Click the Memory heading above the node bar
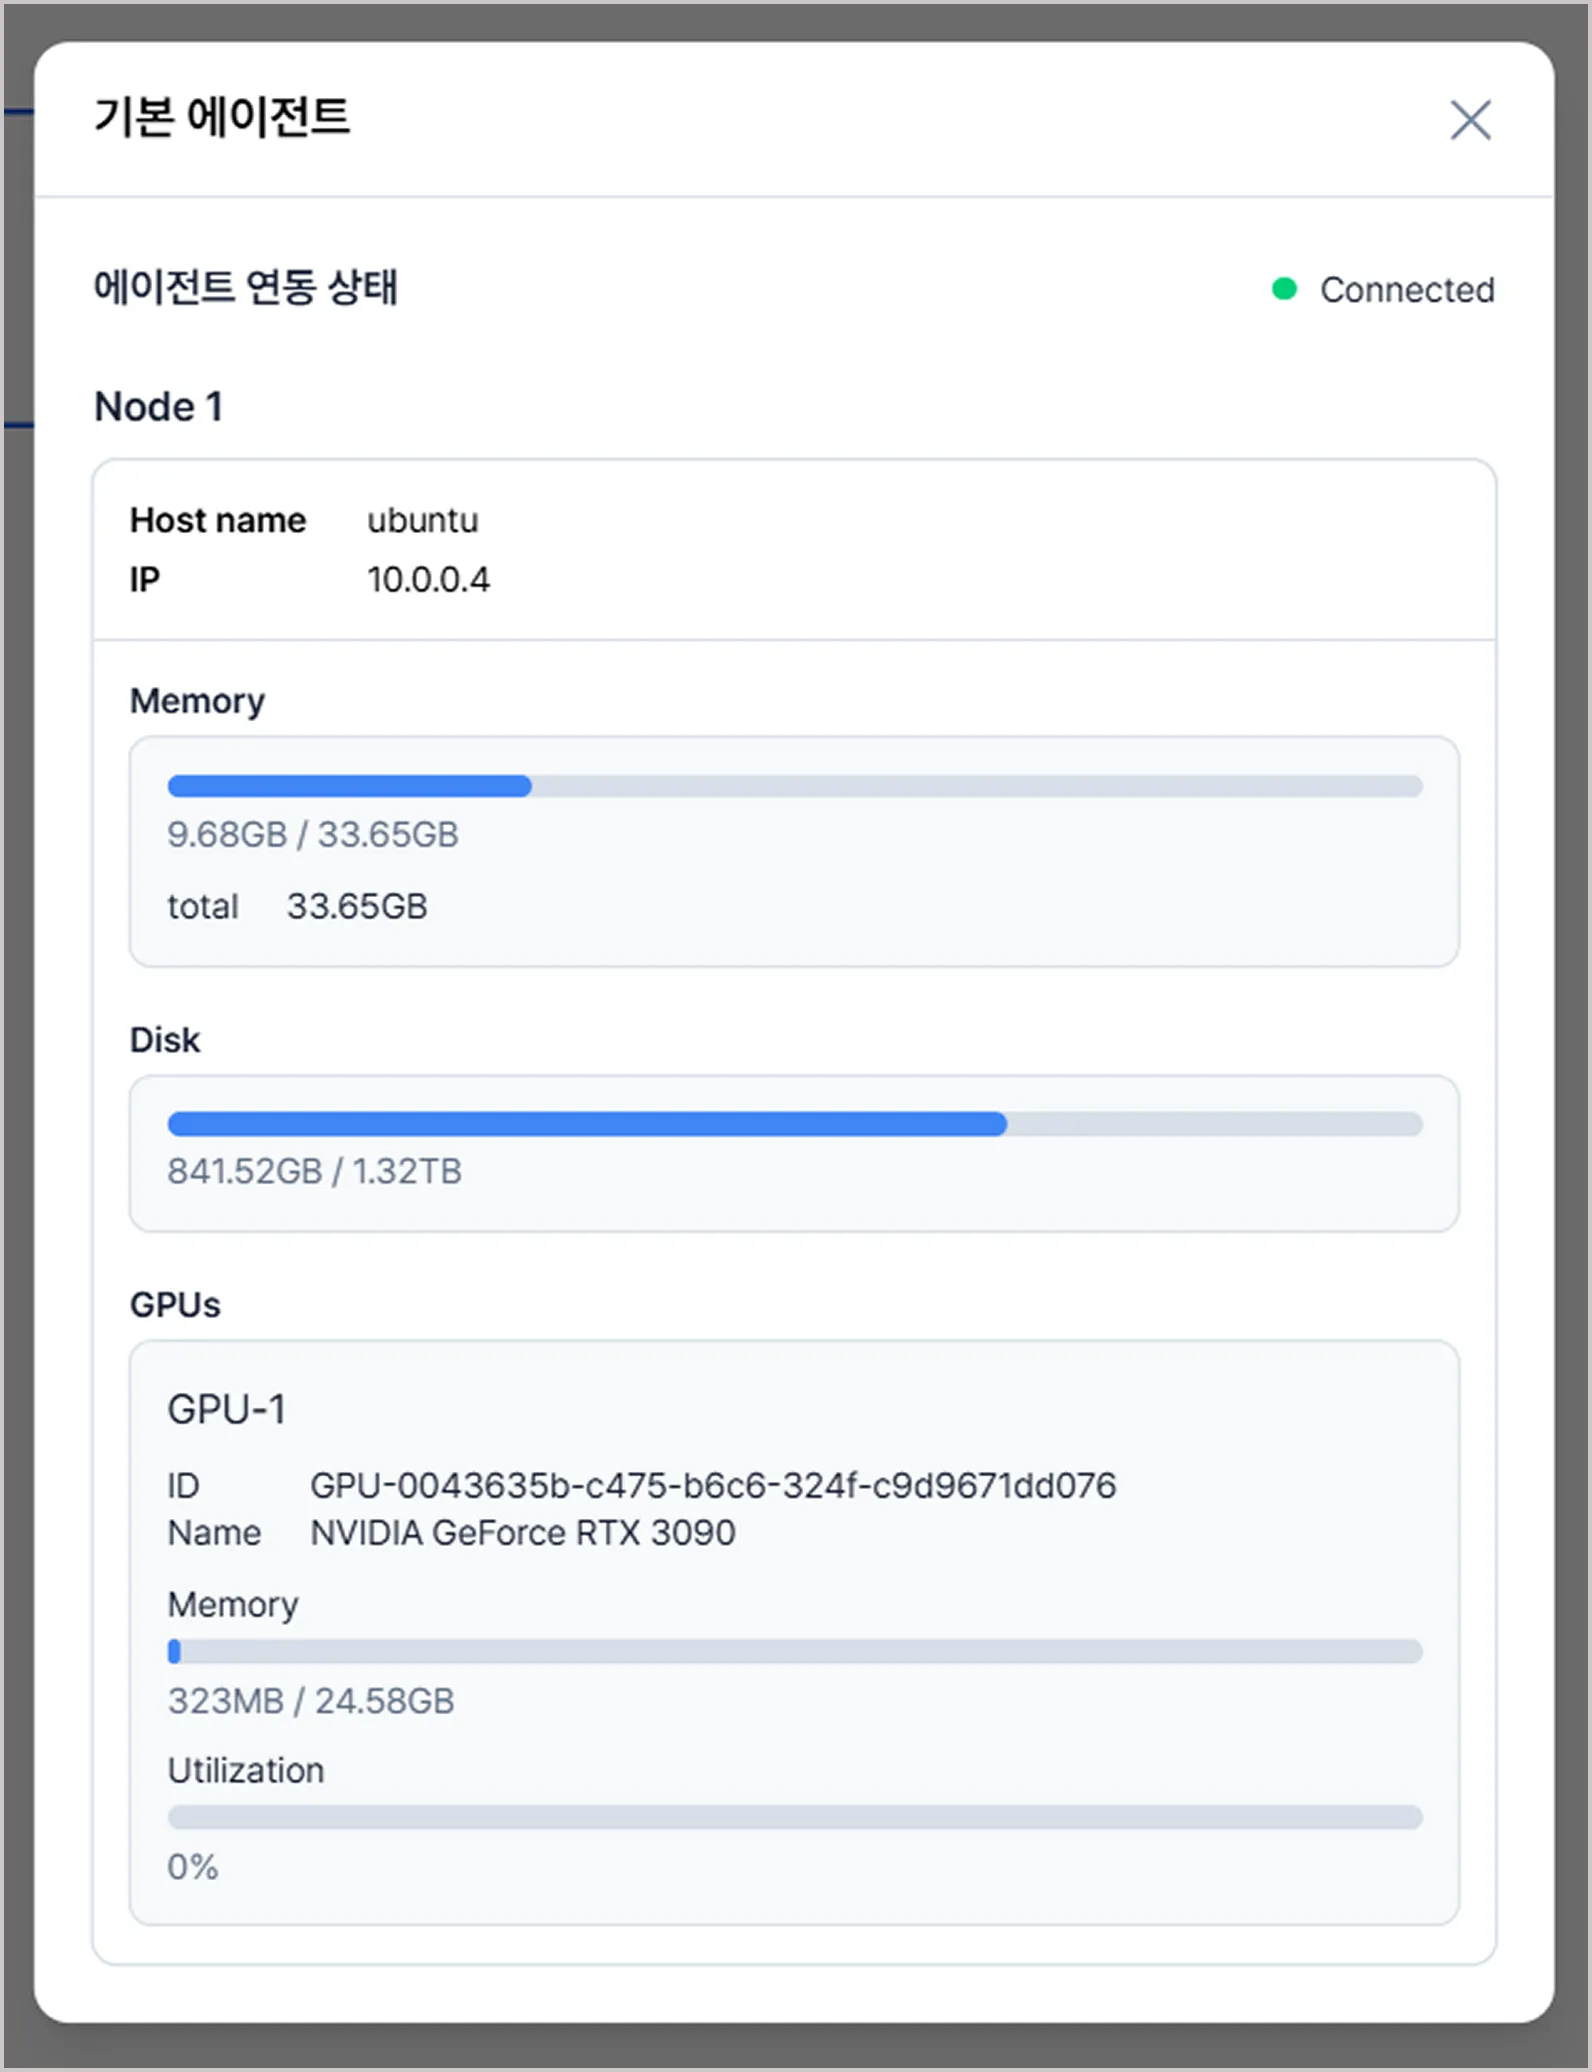1592x2072 pixels. [x=198, y=702]
